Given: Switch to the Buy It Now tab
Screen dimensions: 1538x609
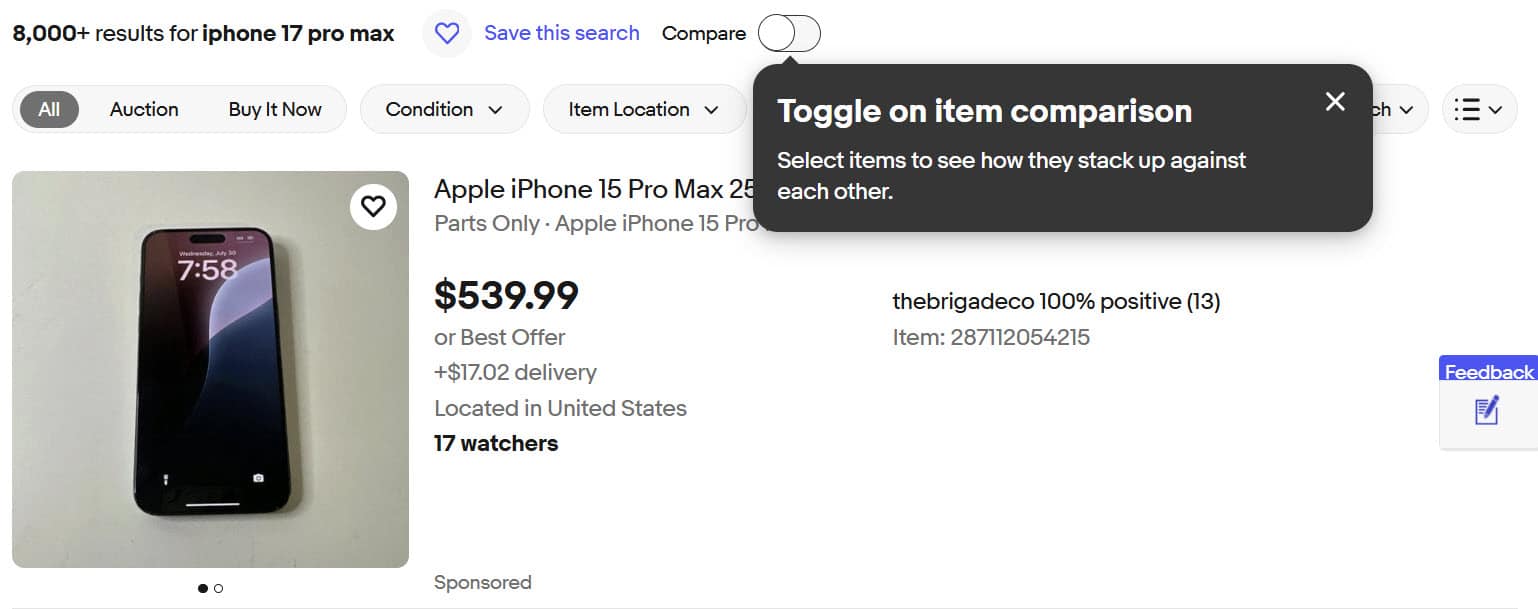Looking at the screenshot, I should [x=275, y=109].
